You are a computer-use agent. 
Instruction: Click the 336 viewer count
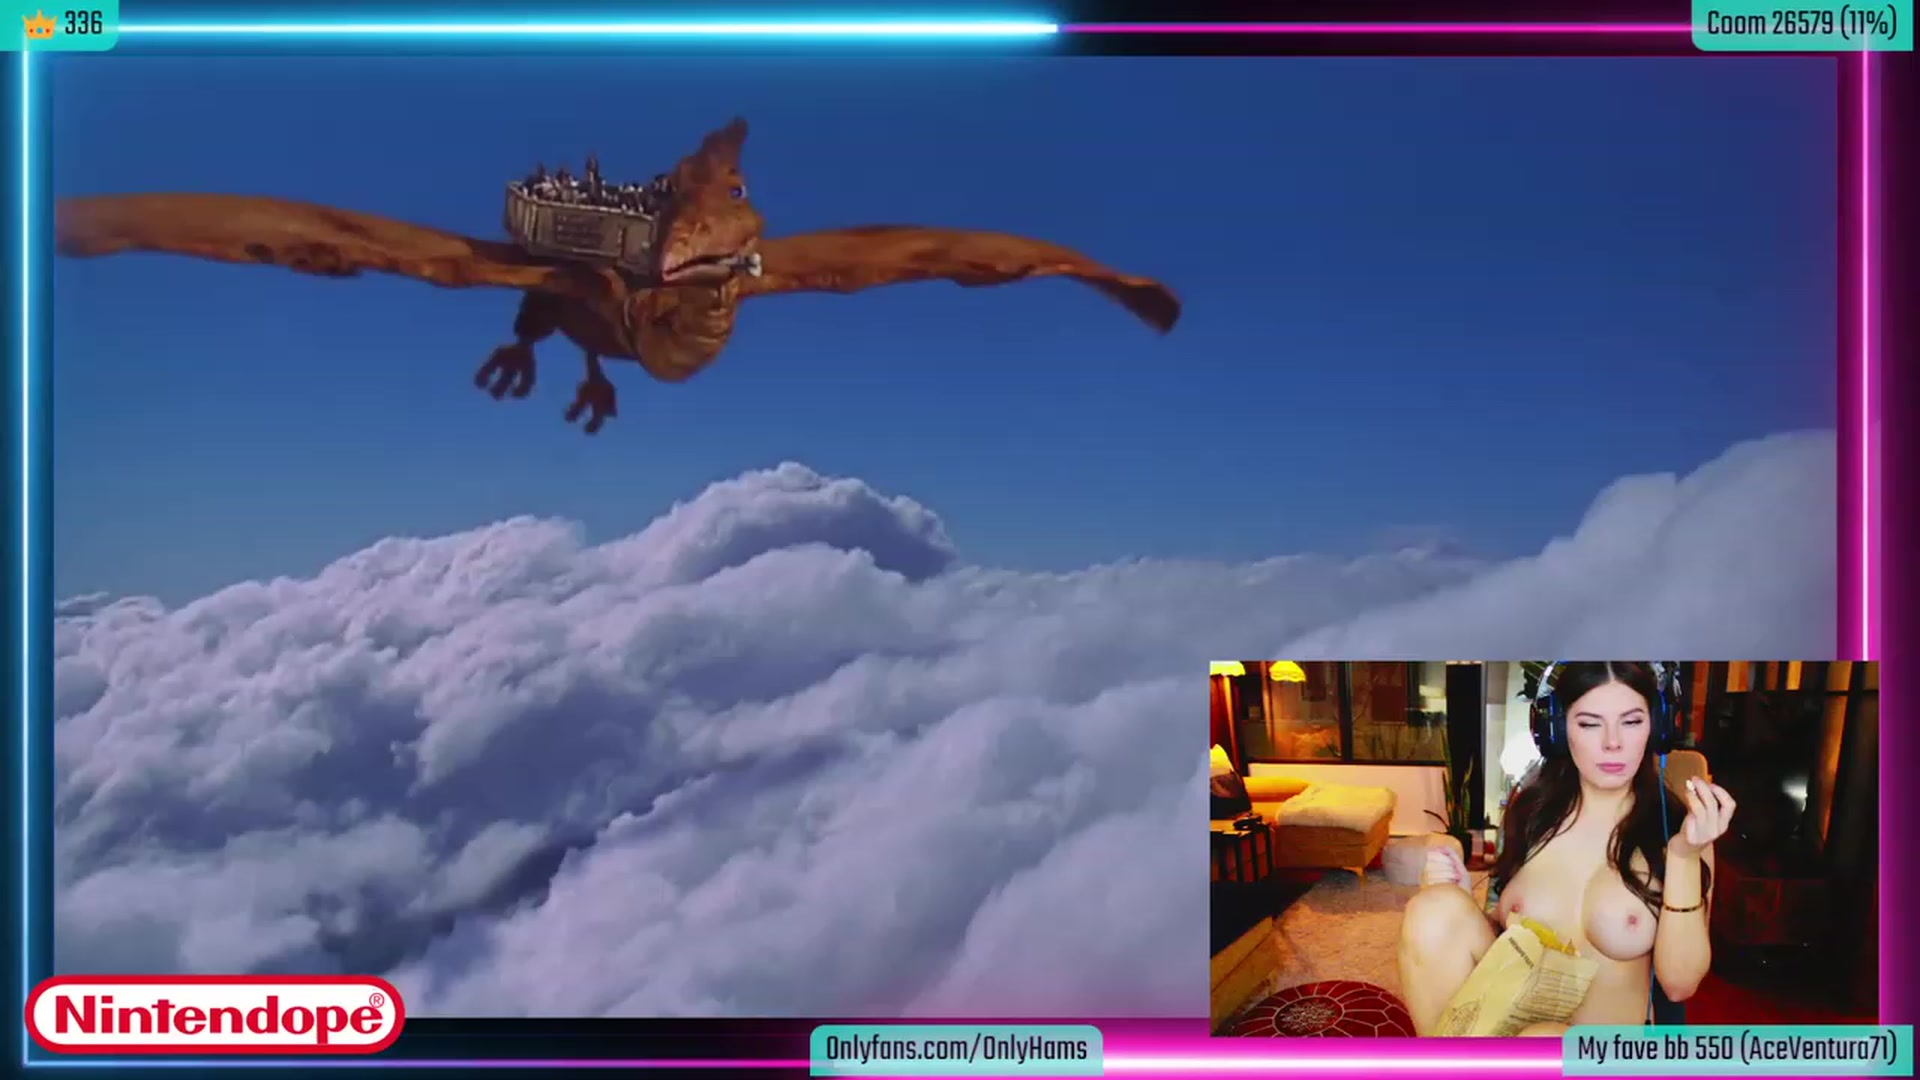[x=83, y=23]
